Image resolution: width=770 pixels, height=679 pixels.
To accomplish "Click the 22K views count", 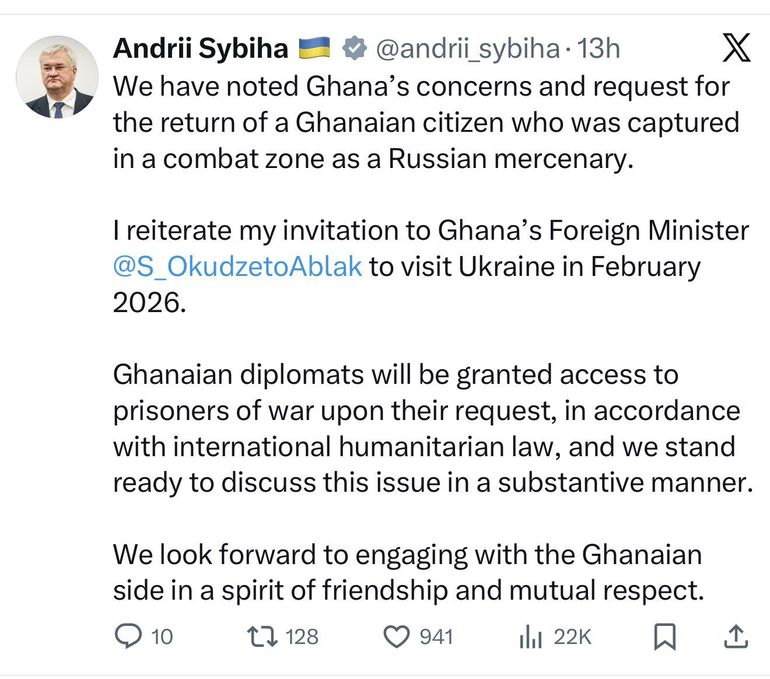I will 573,636.
